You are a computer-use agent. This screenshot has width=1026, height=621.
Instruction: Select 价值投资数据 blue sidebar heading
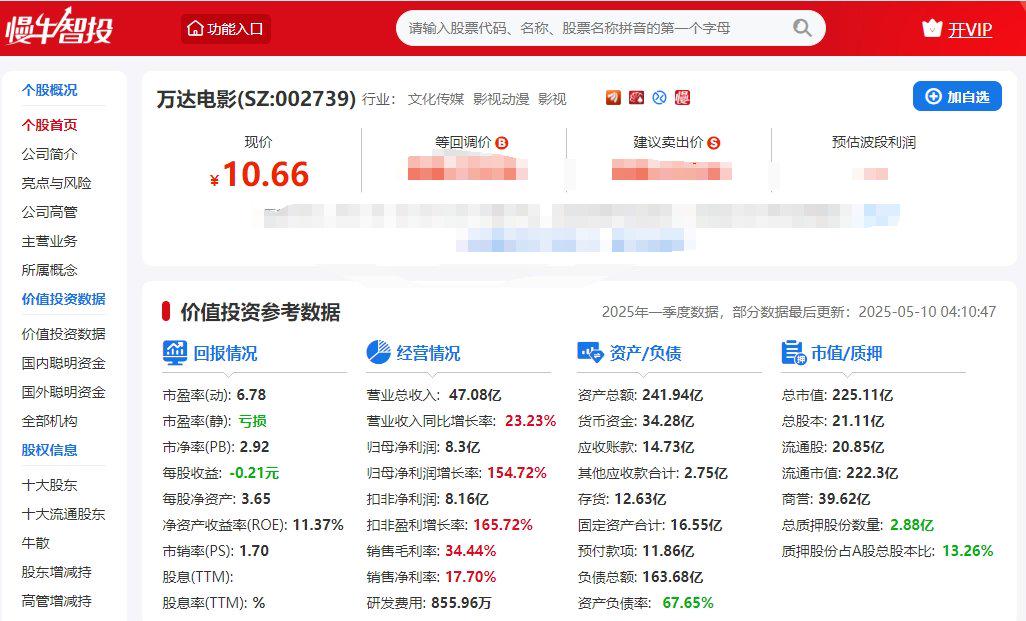pyautogui.click(x=63, y=299)
